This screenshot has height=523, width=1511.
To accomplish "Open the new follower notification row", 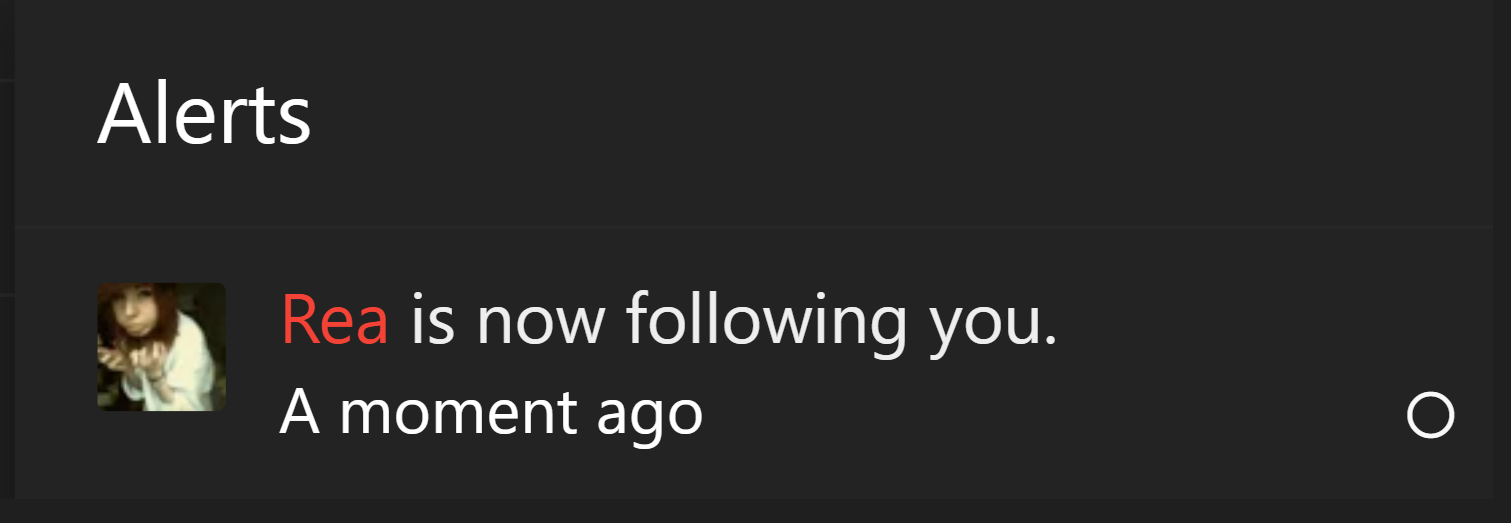I will pyautogui.click(x=754, y=362).
